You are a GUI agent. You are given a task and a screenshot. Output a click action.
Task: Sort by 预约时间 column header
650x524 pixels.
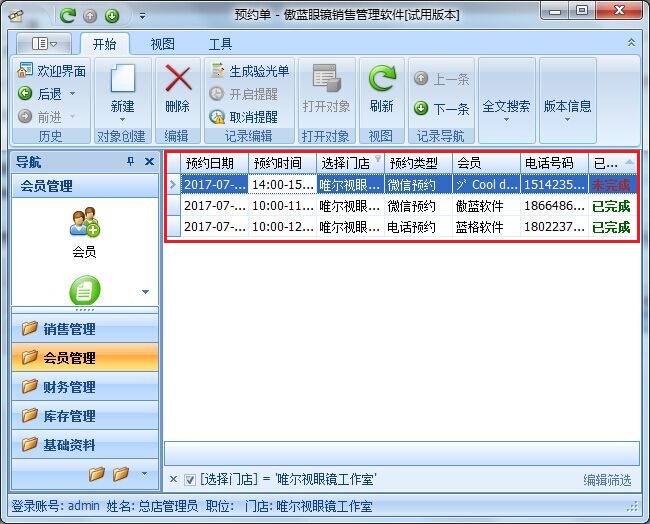tap(282, 163)
